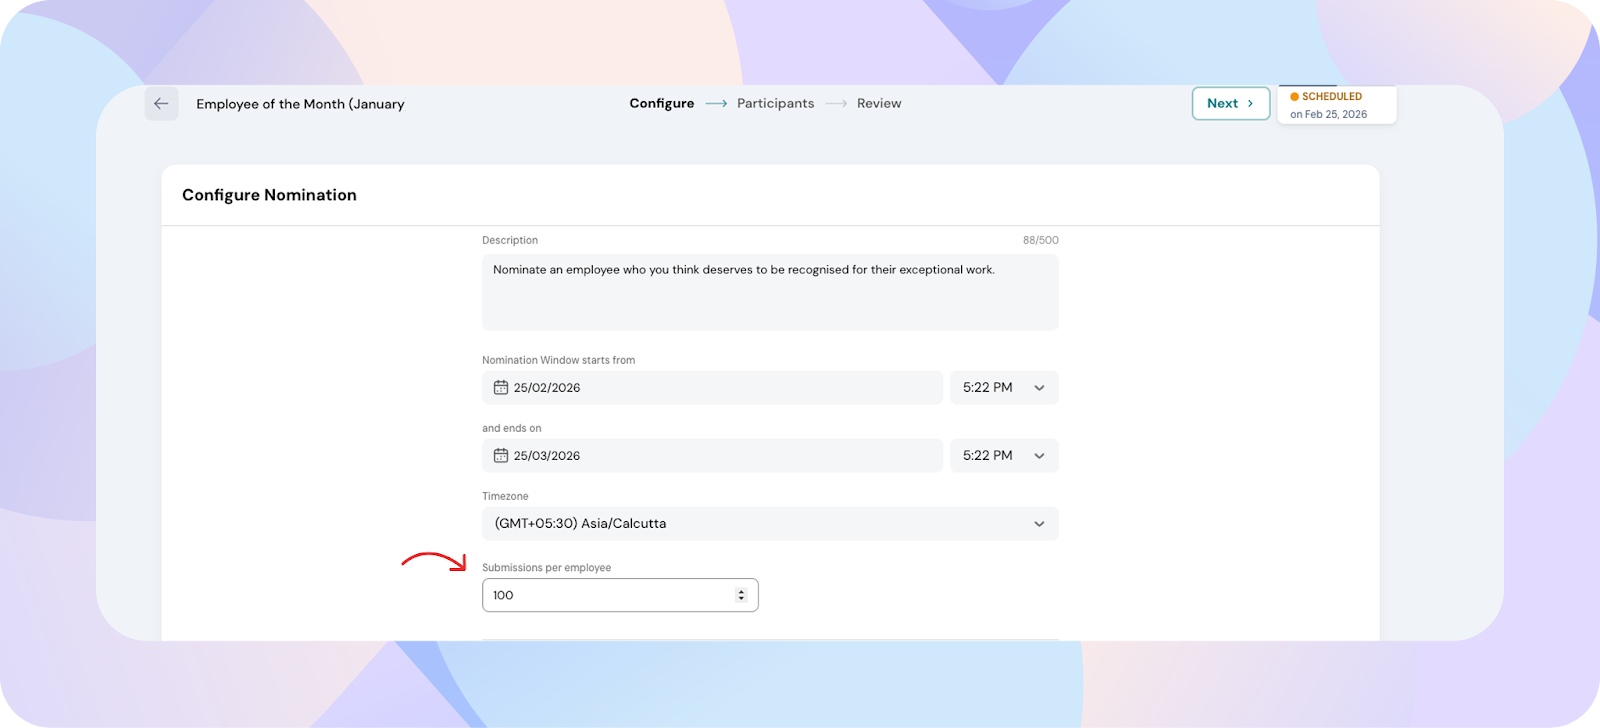The image size is (1600, 728).
Task: Select the Configure step
Action: [x=661, y=104]
